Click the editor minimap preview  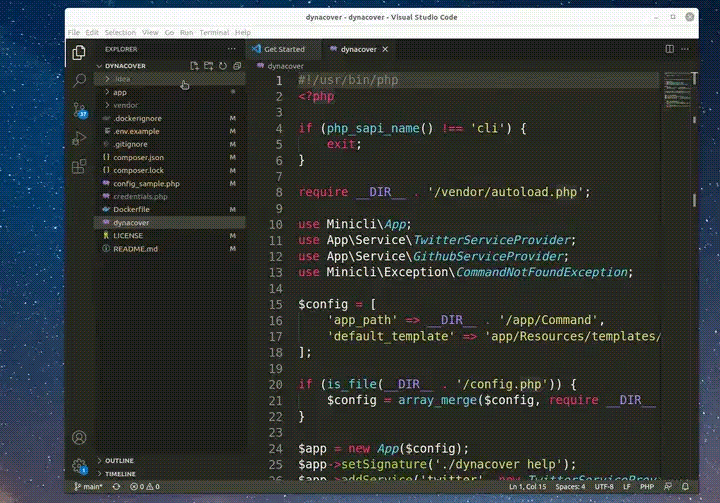676,90
